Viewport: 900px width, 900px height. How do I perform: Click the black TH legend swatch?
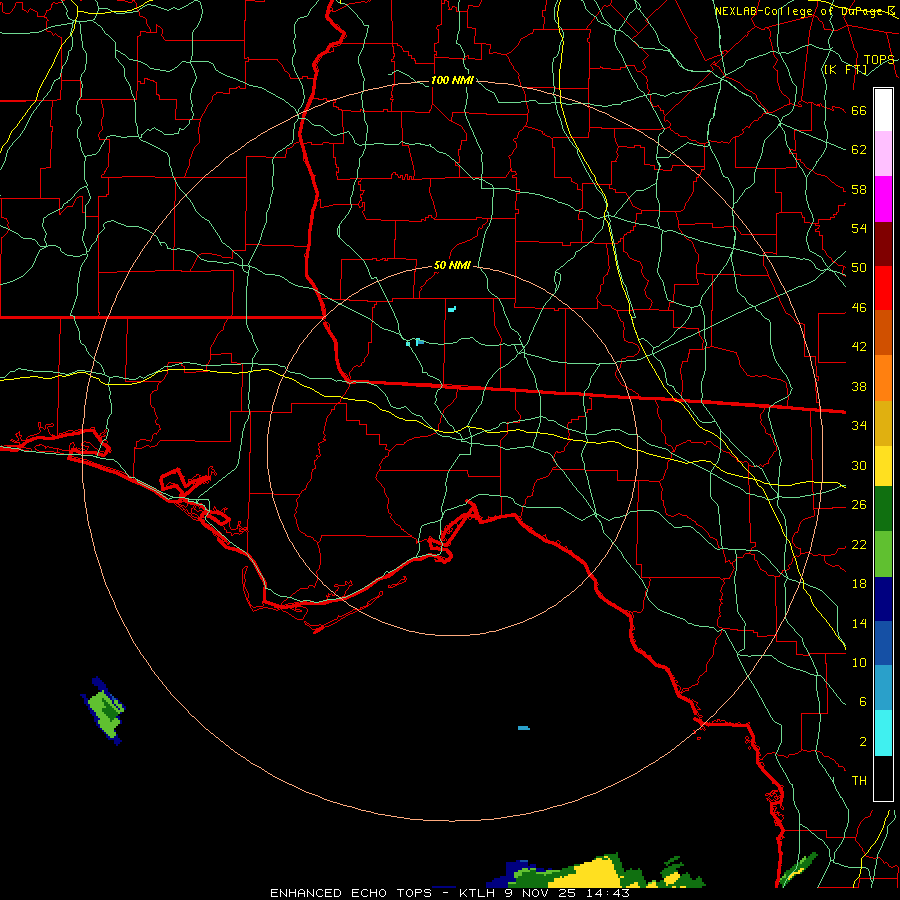pos(883,778)
